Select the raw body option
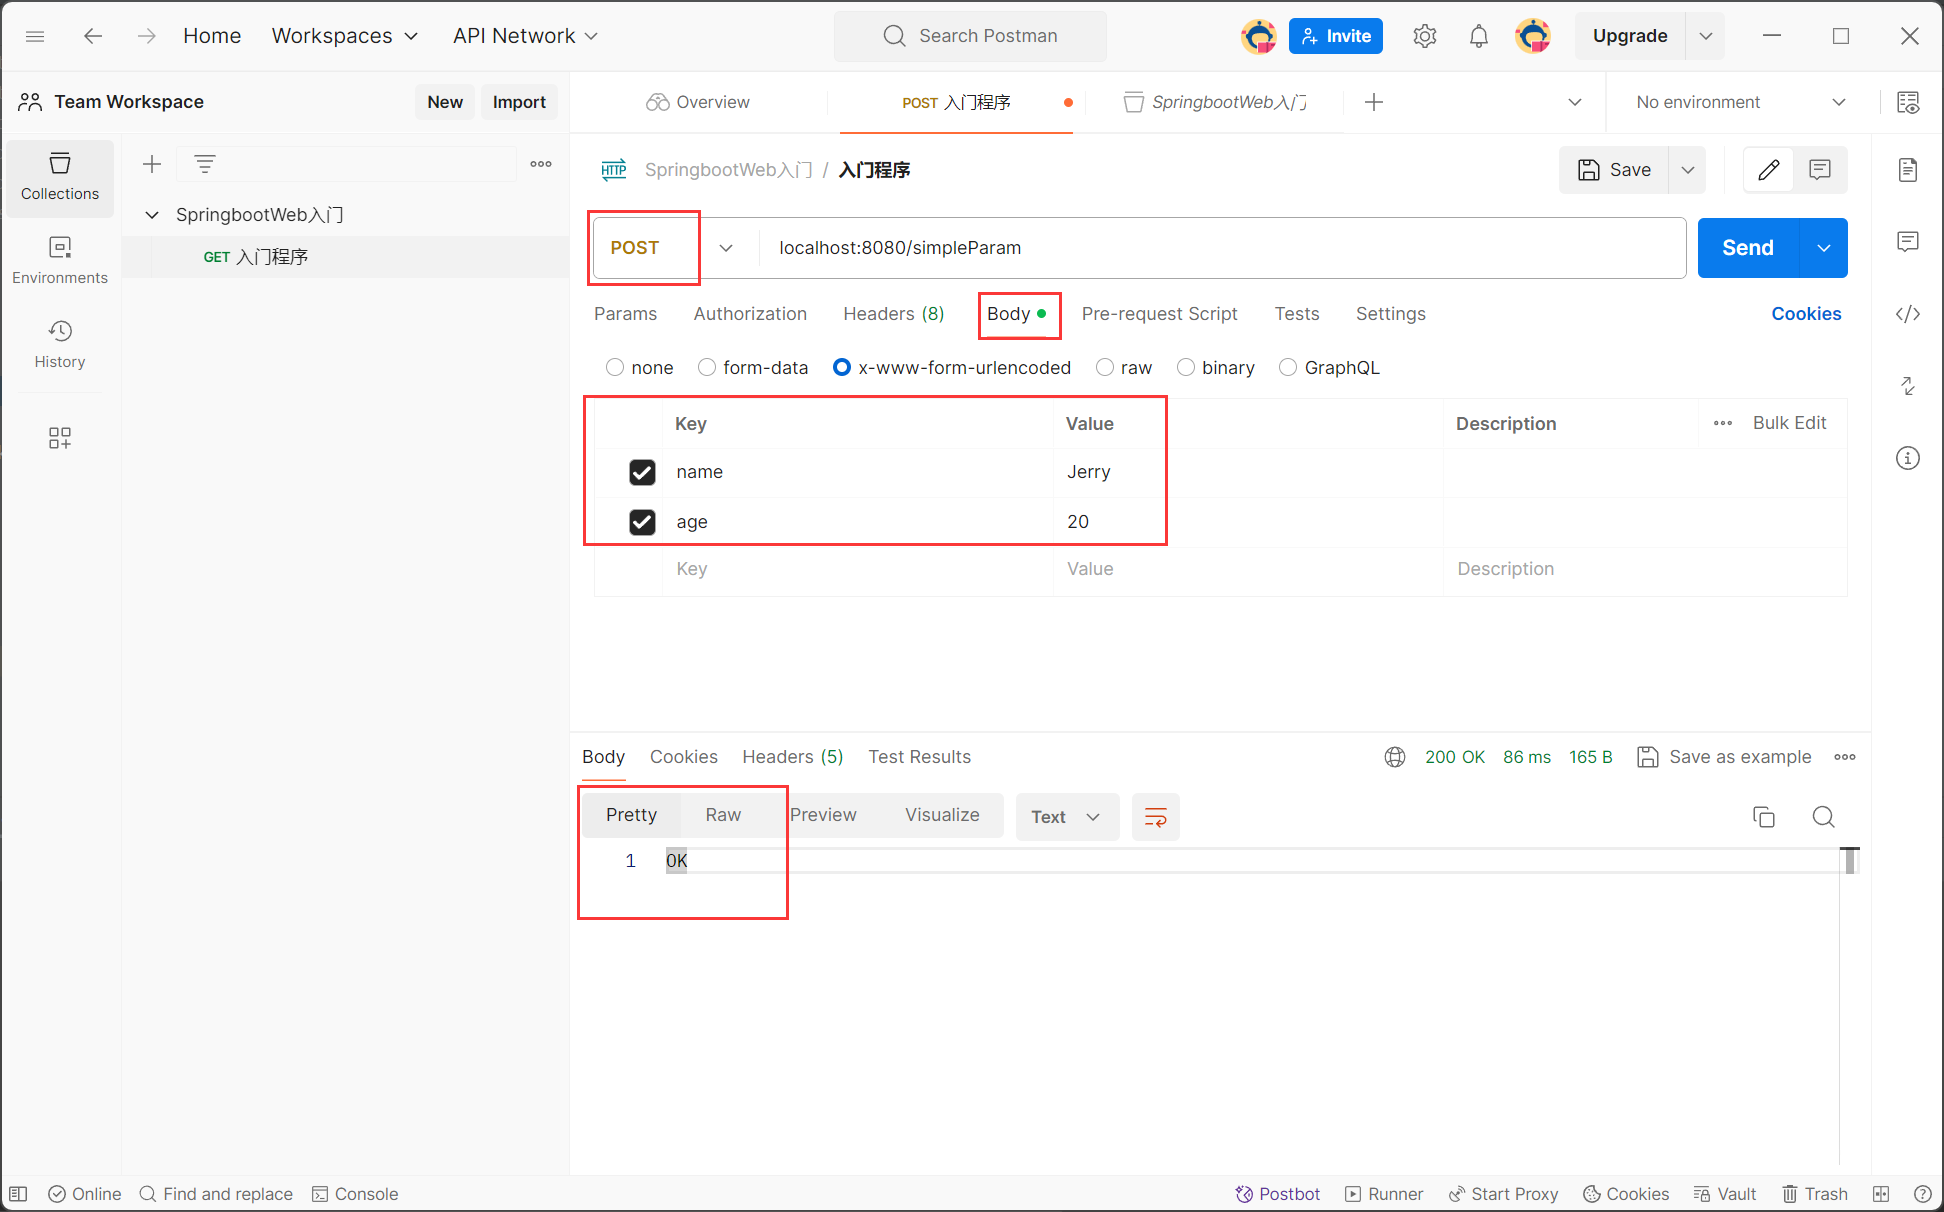 [1105, 368]
